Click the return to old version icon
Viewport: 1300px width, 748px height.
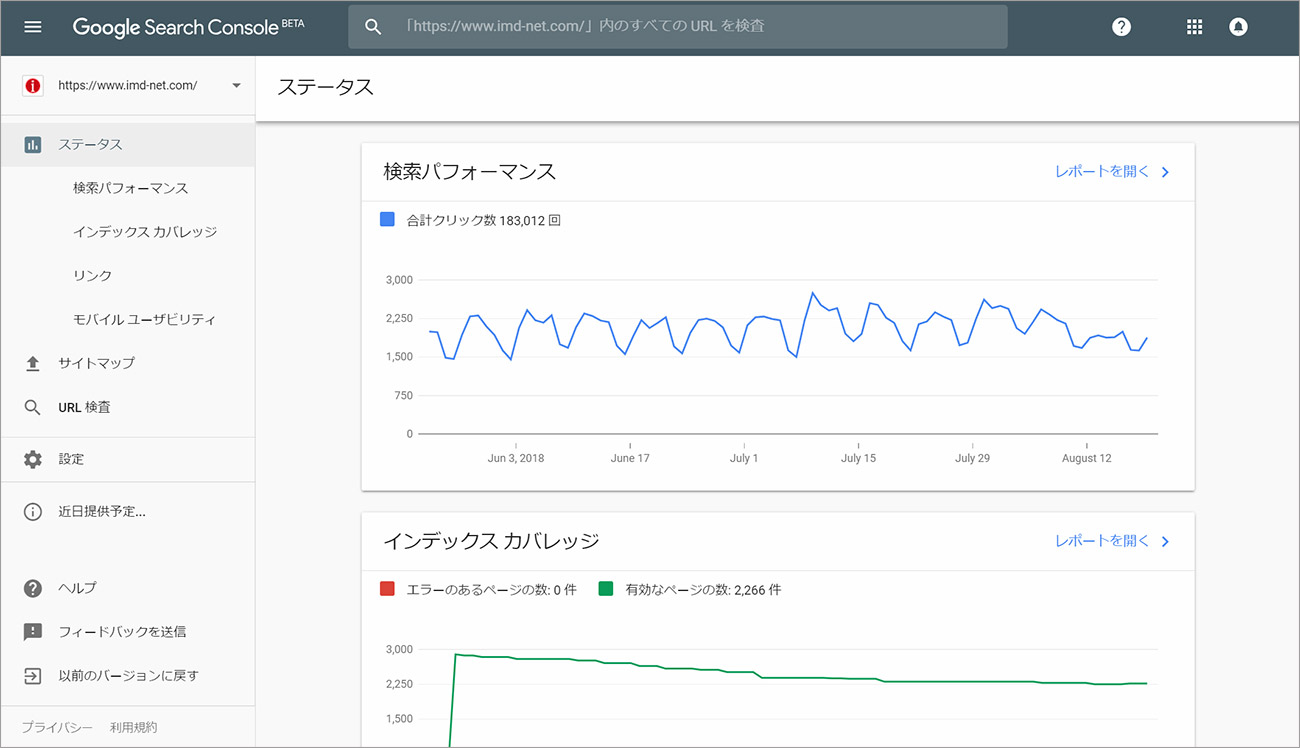tap(33, 676)
